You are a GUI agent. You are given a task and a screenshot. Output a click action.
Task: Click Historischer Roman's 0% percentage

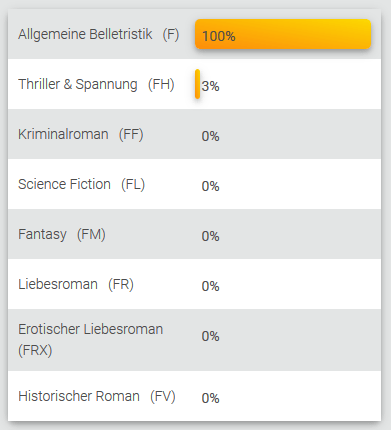(210, 398)
